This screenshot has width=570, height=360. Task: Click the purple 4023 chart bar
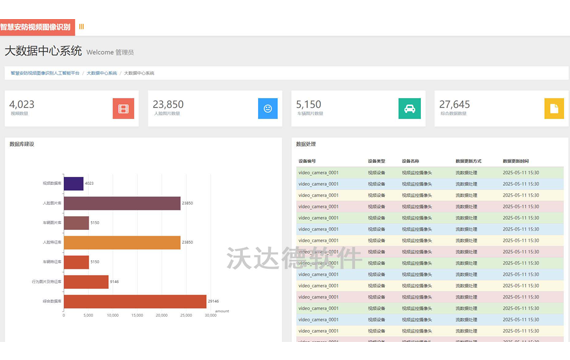74,184
